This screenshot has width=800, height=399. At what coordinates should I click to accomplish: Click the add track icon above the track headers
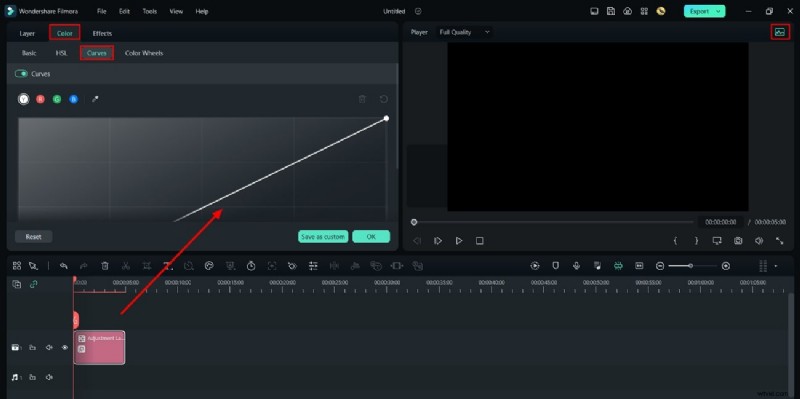(x=17, y=284)
